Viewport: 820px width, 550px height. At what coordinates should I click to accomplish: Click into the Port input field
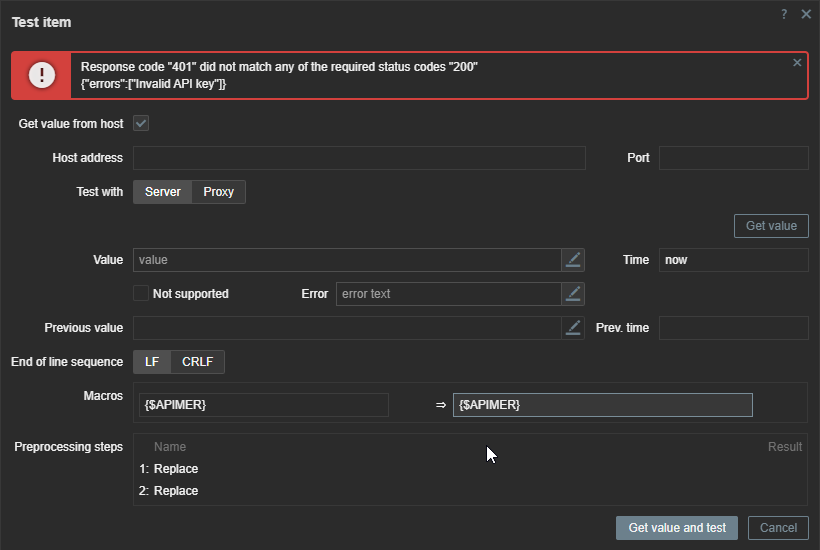point(733,158)
